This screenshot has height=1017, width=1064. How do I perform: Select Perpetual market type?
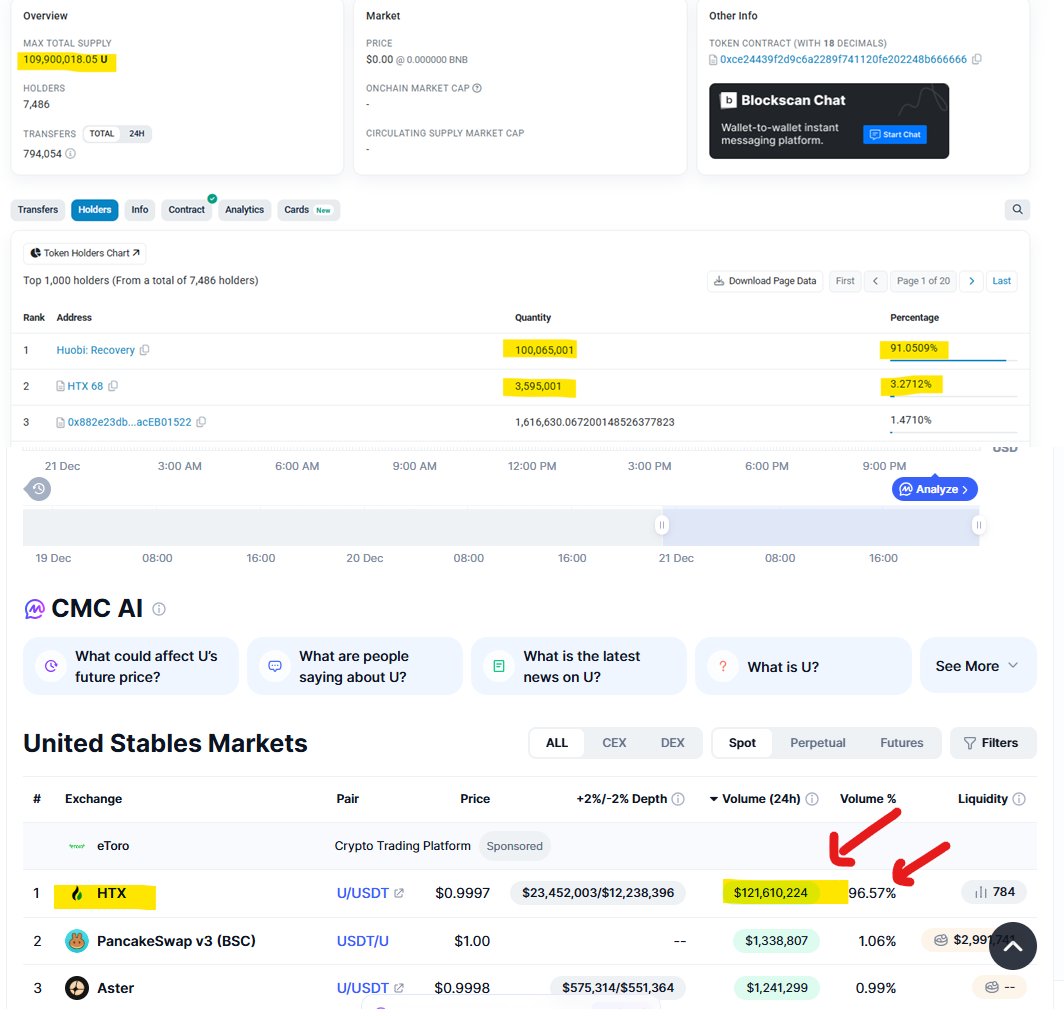pyautogui.click(x=818, y=743)
